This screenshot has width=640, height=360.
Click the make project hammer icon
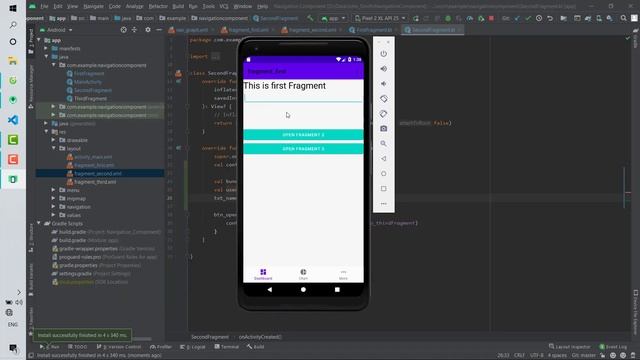(x=310, y=18)
